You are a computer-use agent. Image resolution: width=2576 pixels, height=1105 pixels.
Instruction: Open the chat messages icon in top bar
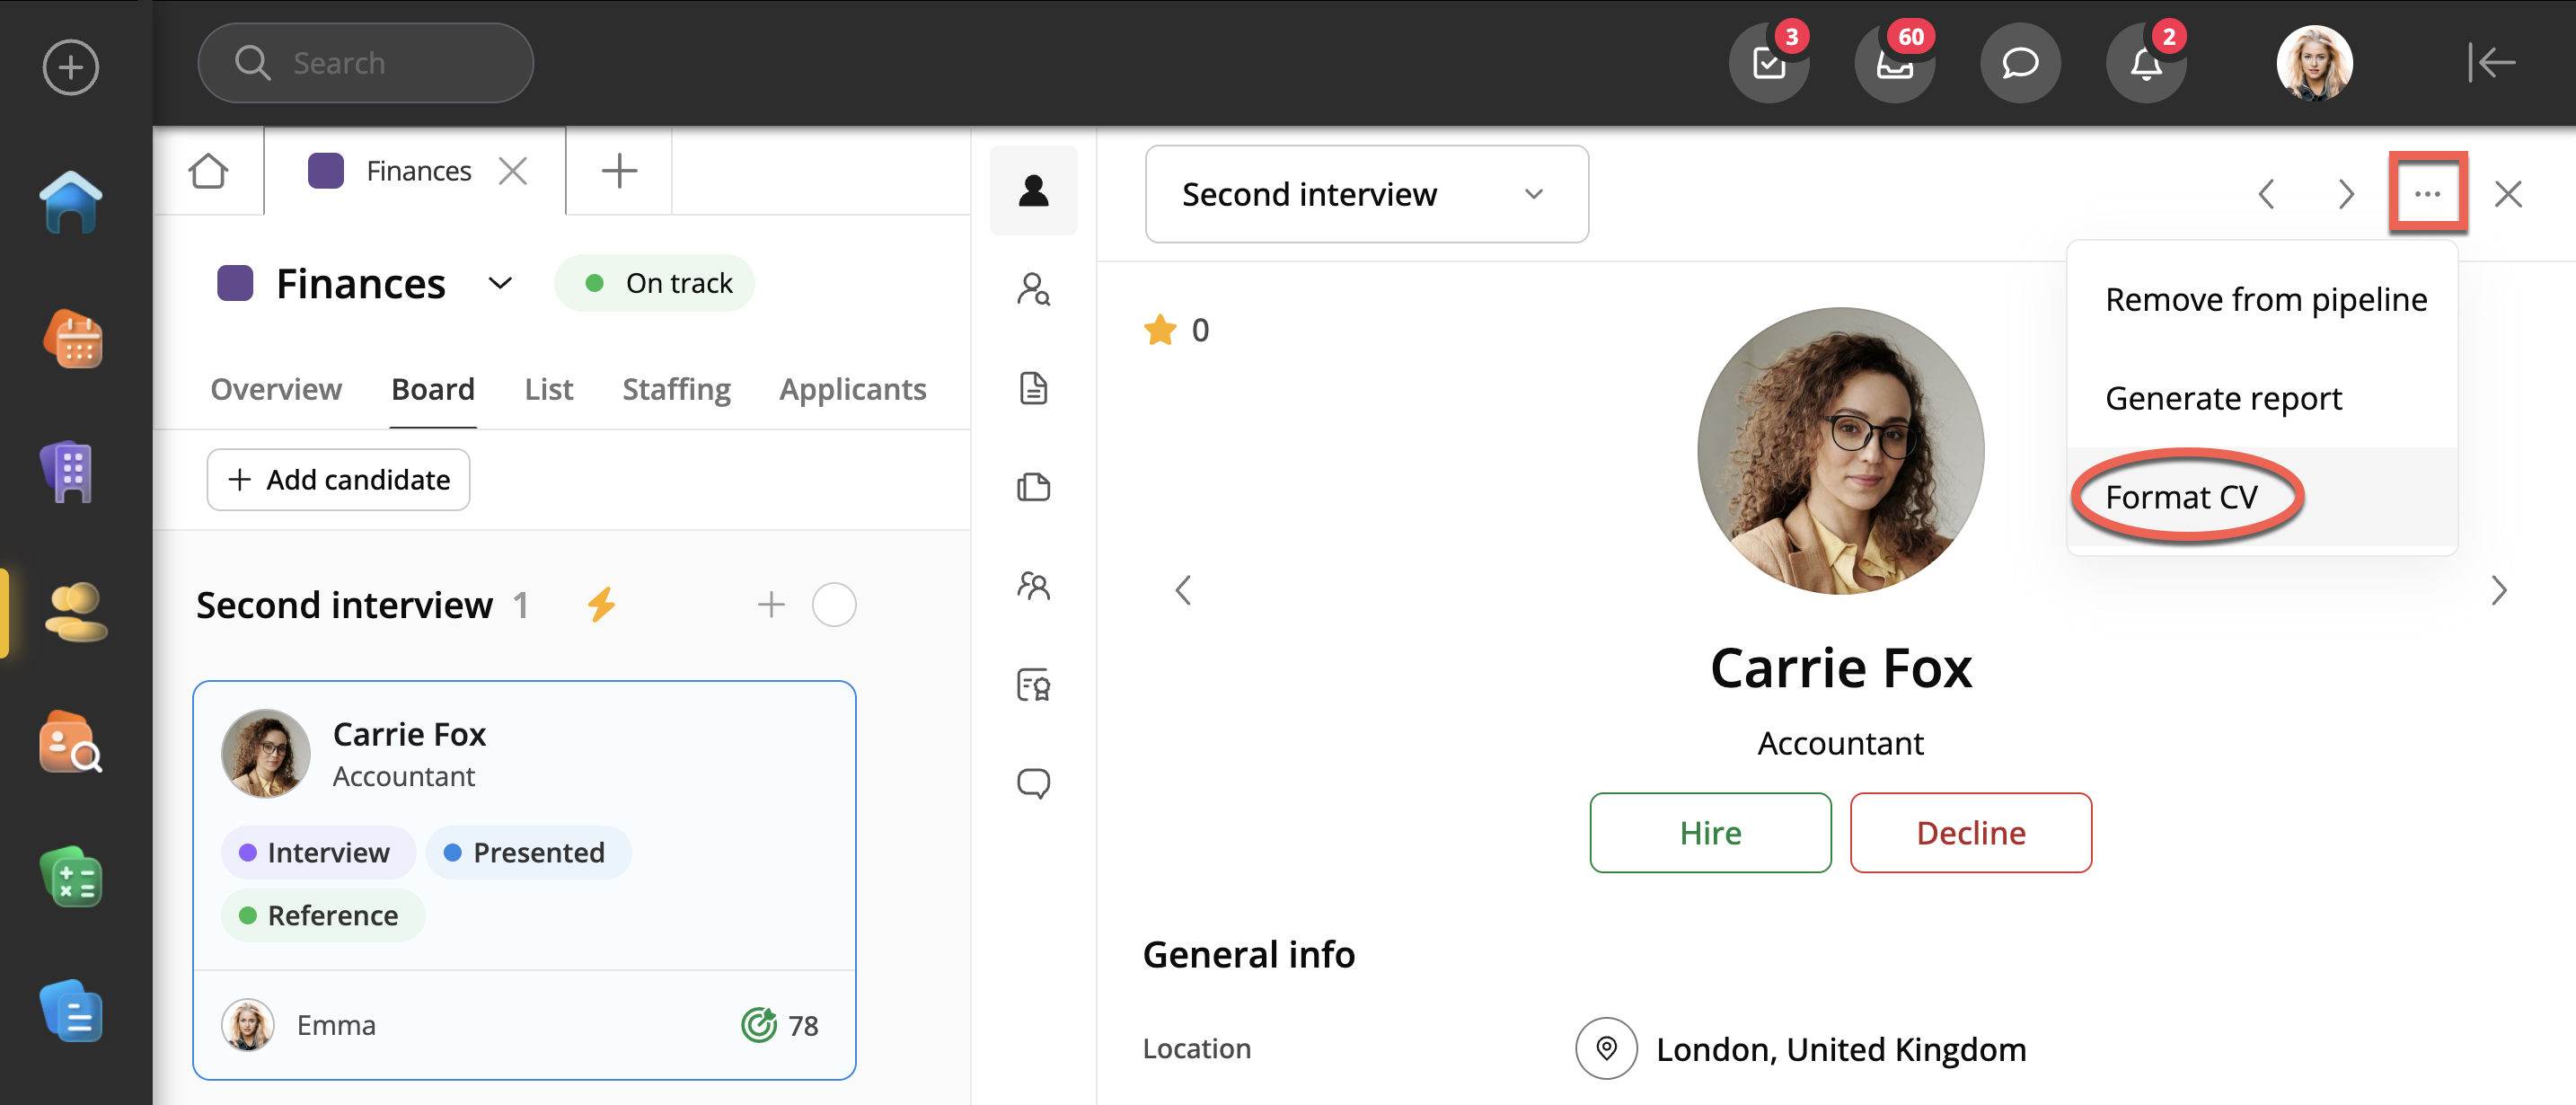coord(2019,64)
